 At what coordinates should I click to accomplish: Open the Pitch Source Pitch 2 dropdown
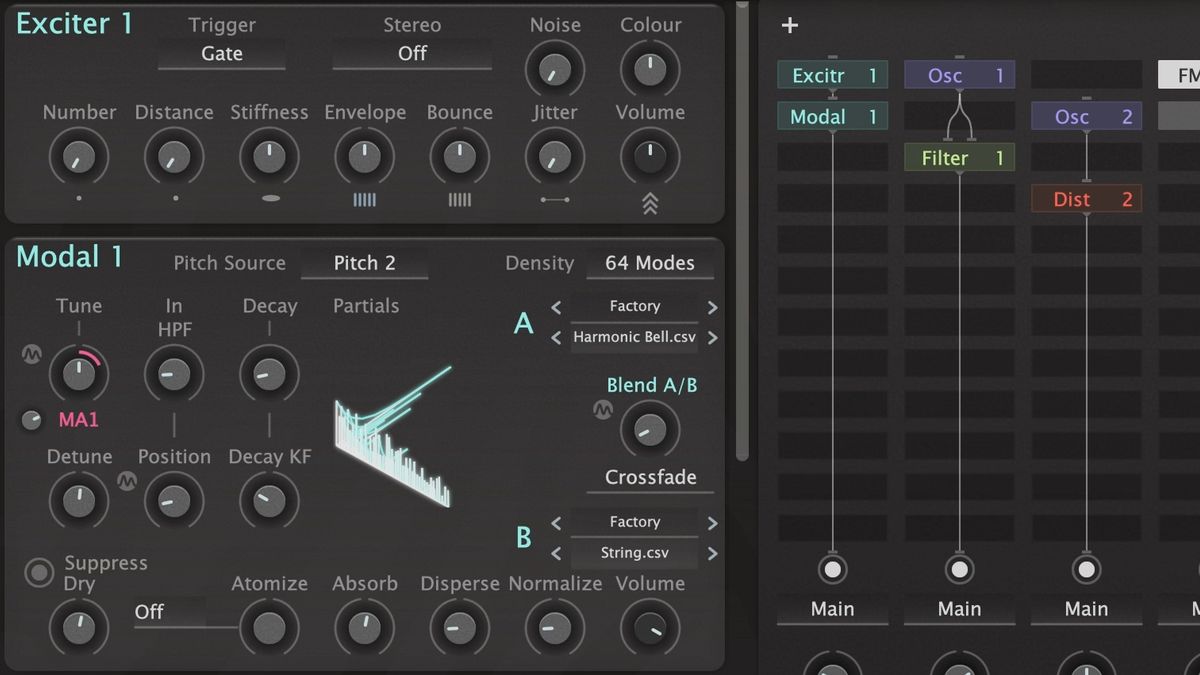[365, 263]
